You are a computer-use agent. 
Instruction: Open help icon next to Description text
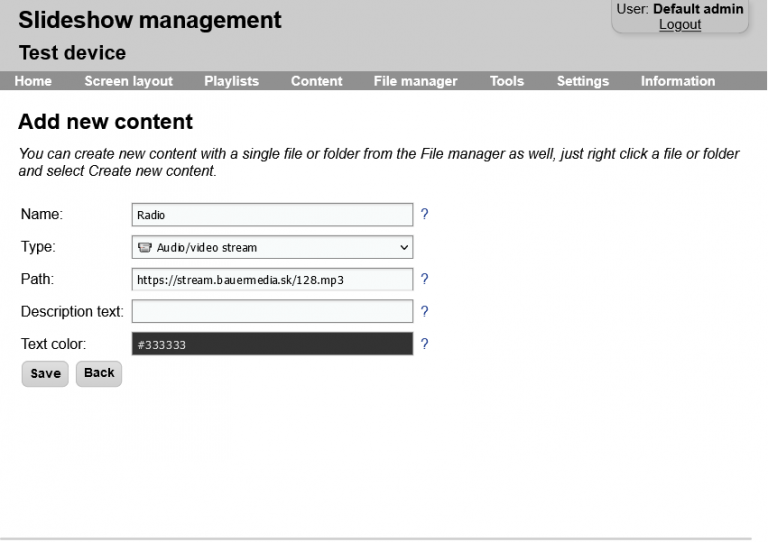click(424, 311)
